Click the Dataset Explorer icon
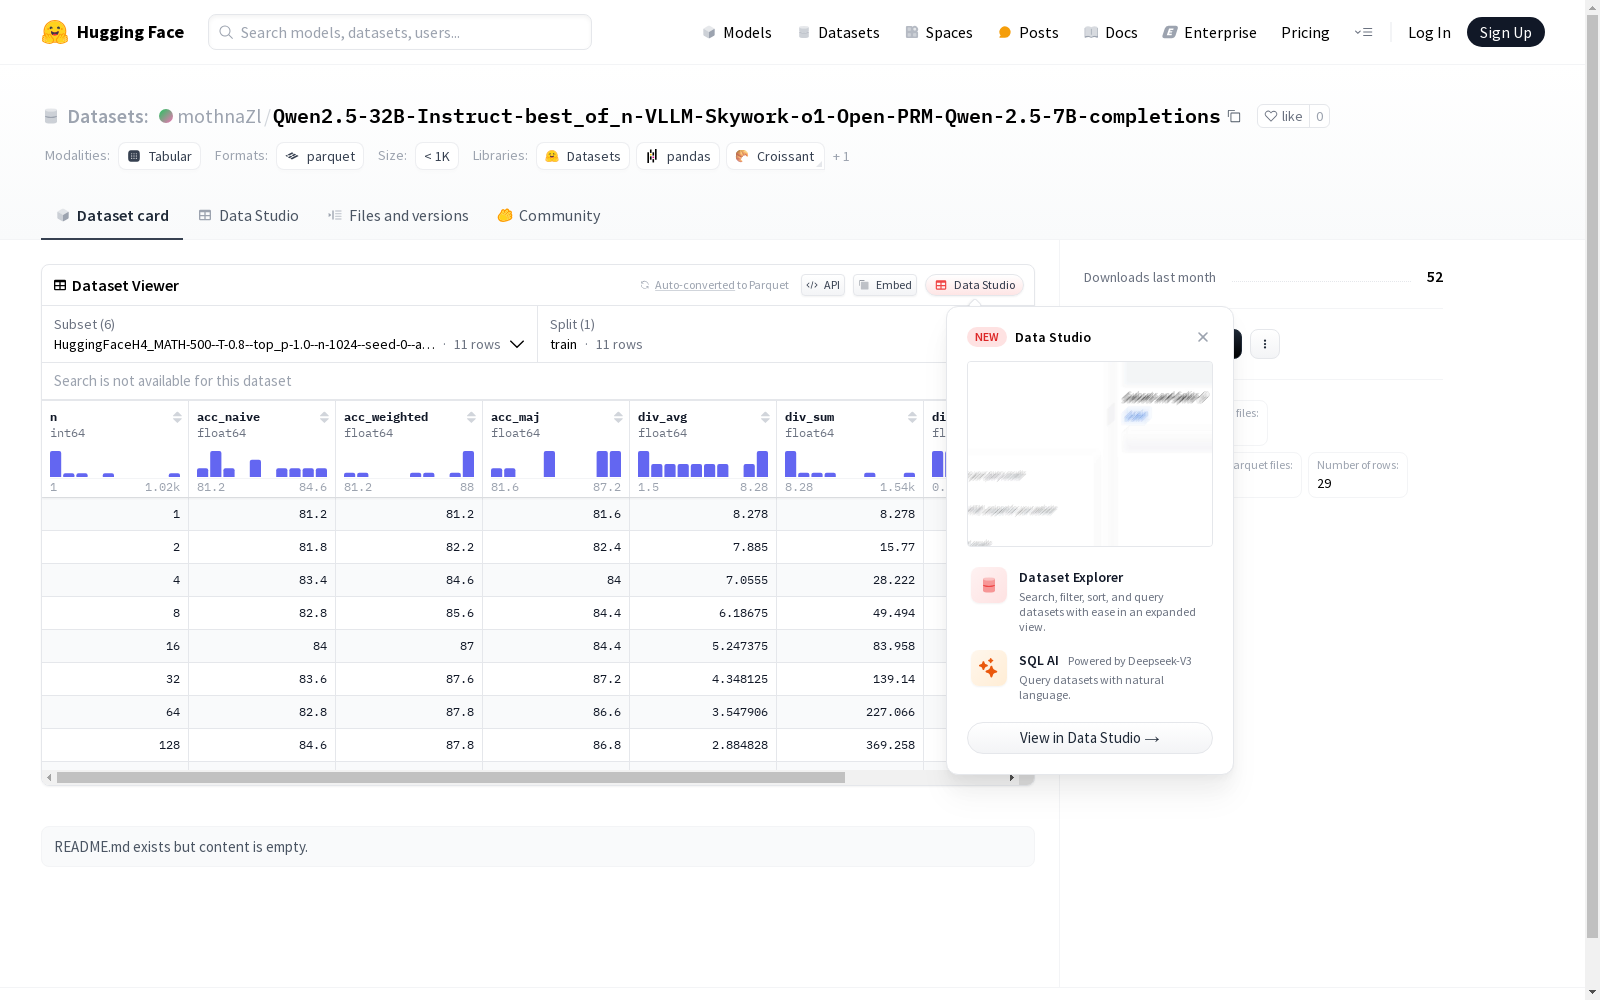The height and width of the screenshot is (1000, 1600). 989,586
